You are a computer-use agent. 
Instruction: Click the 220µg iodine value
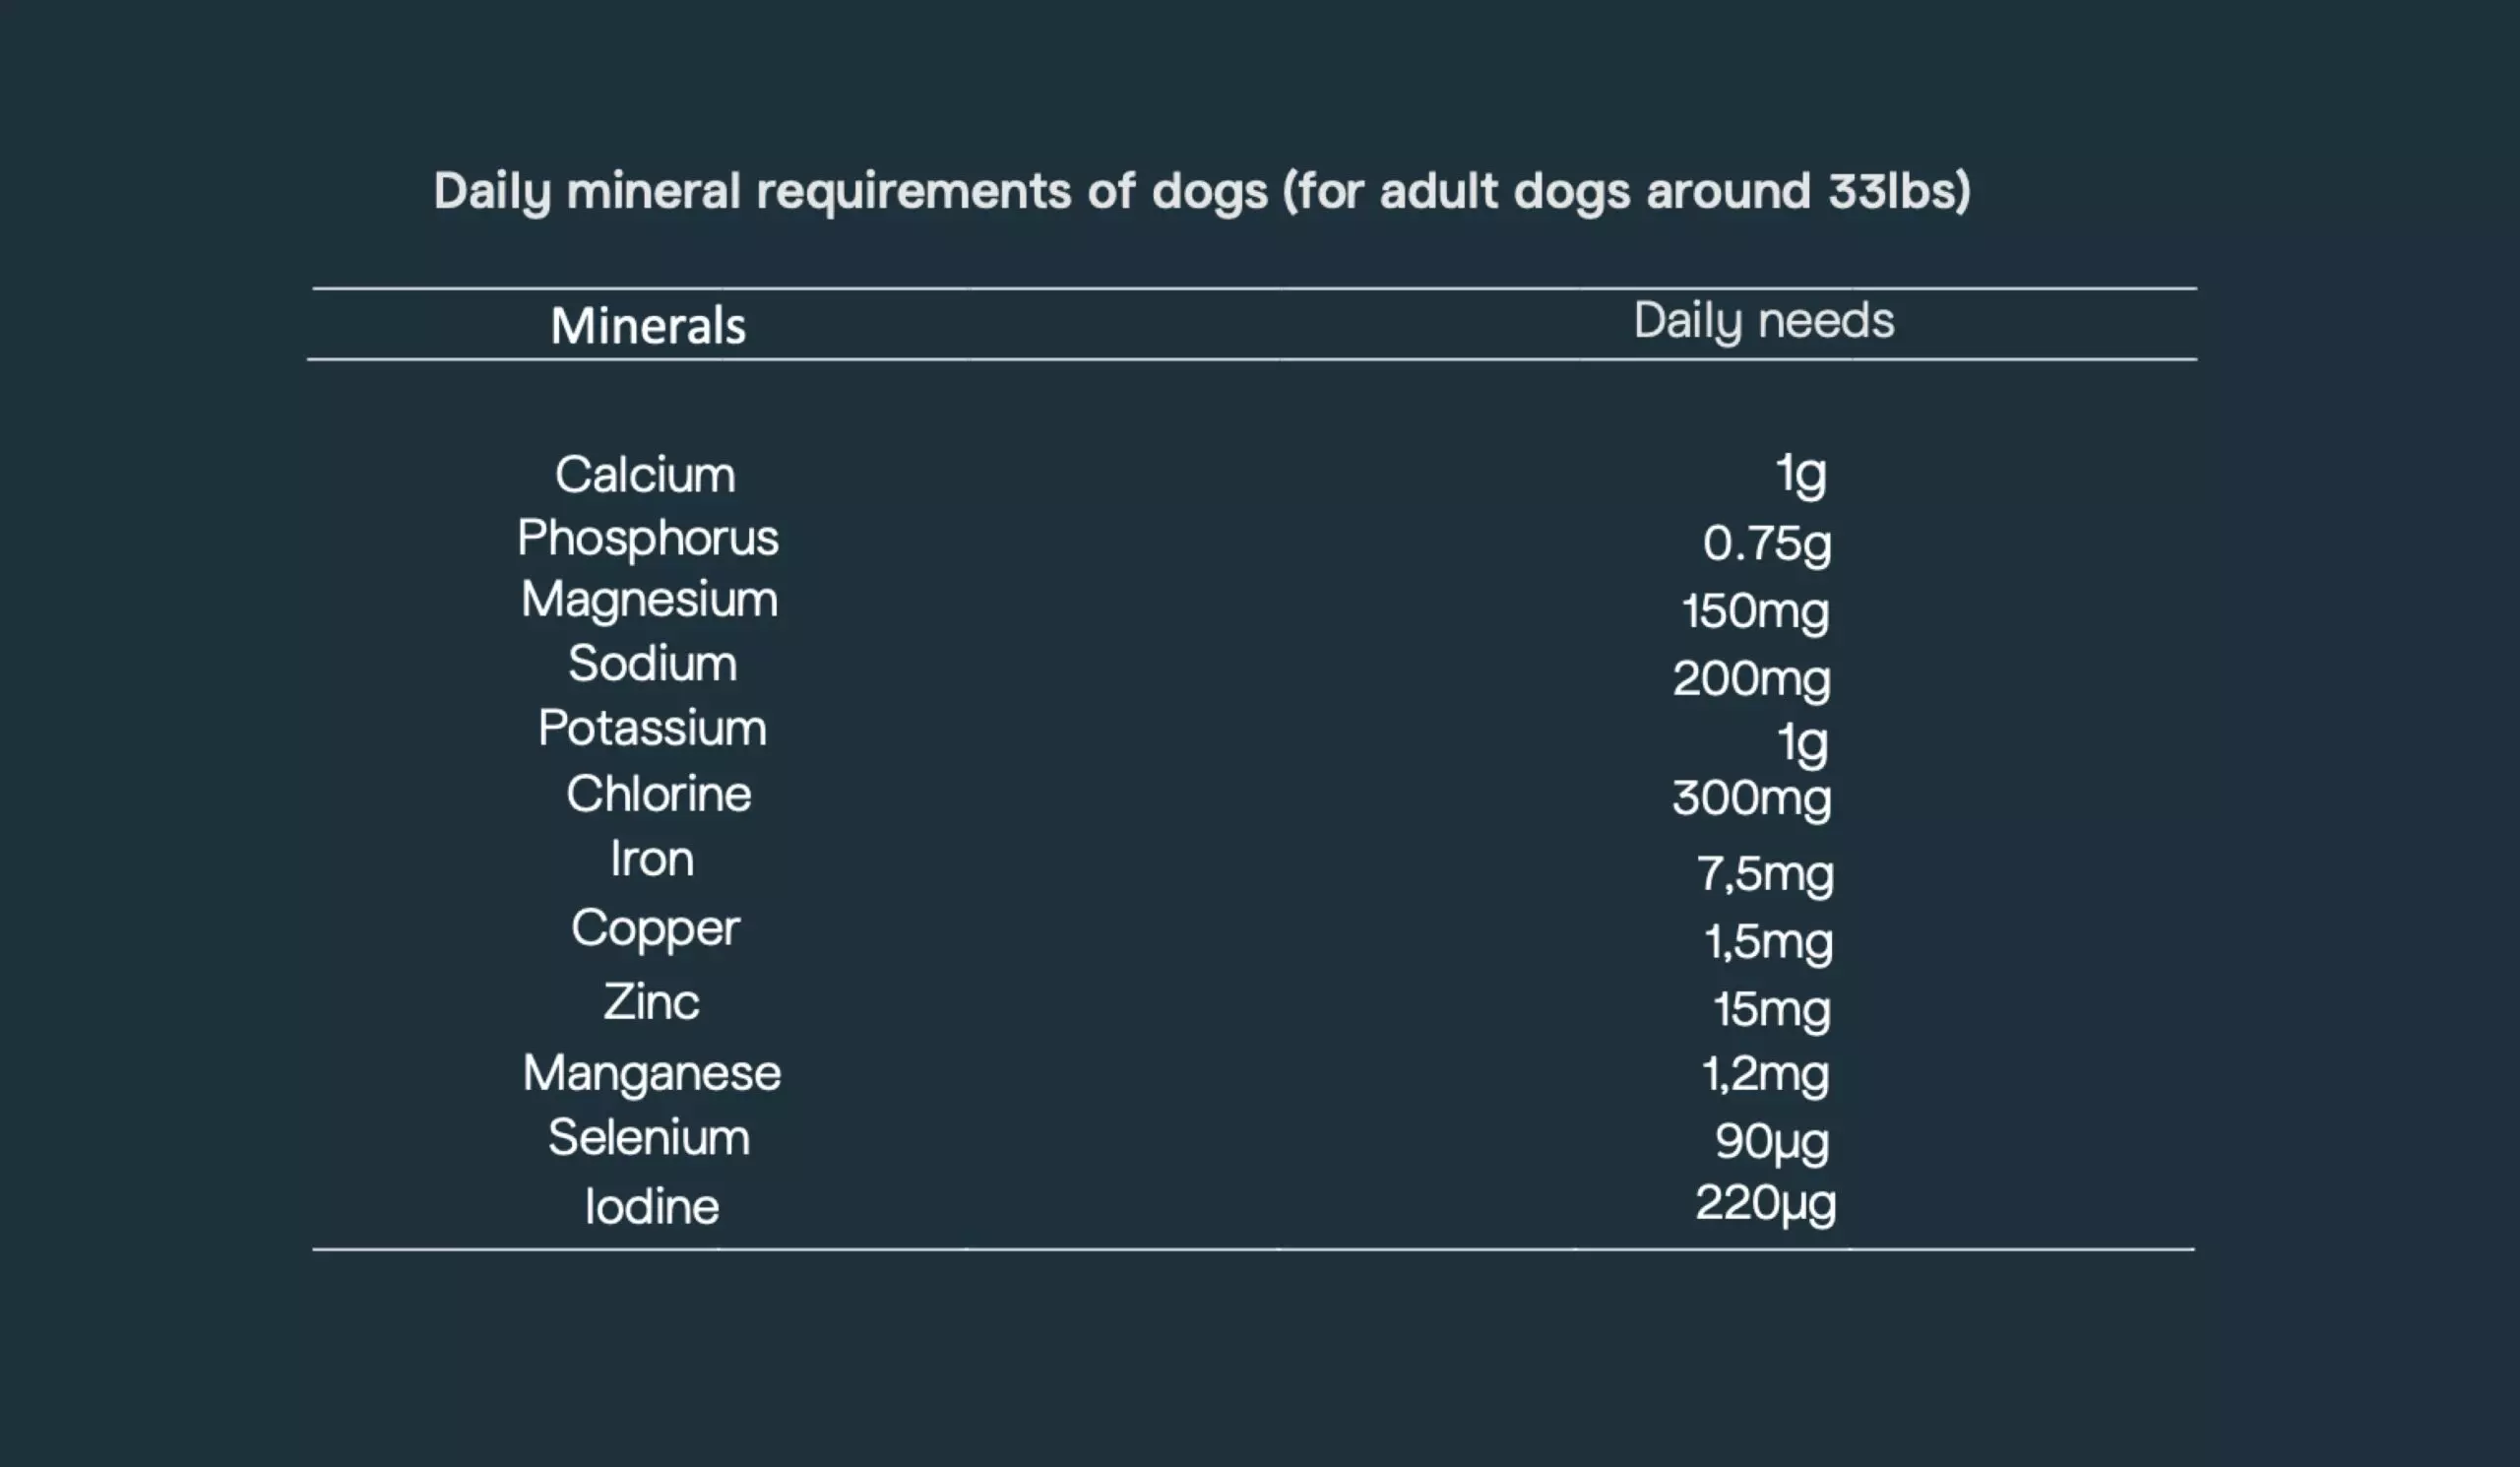coord(1765,1205)
